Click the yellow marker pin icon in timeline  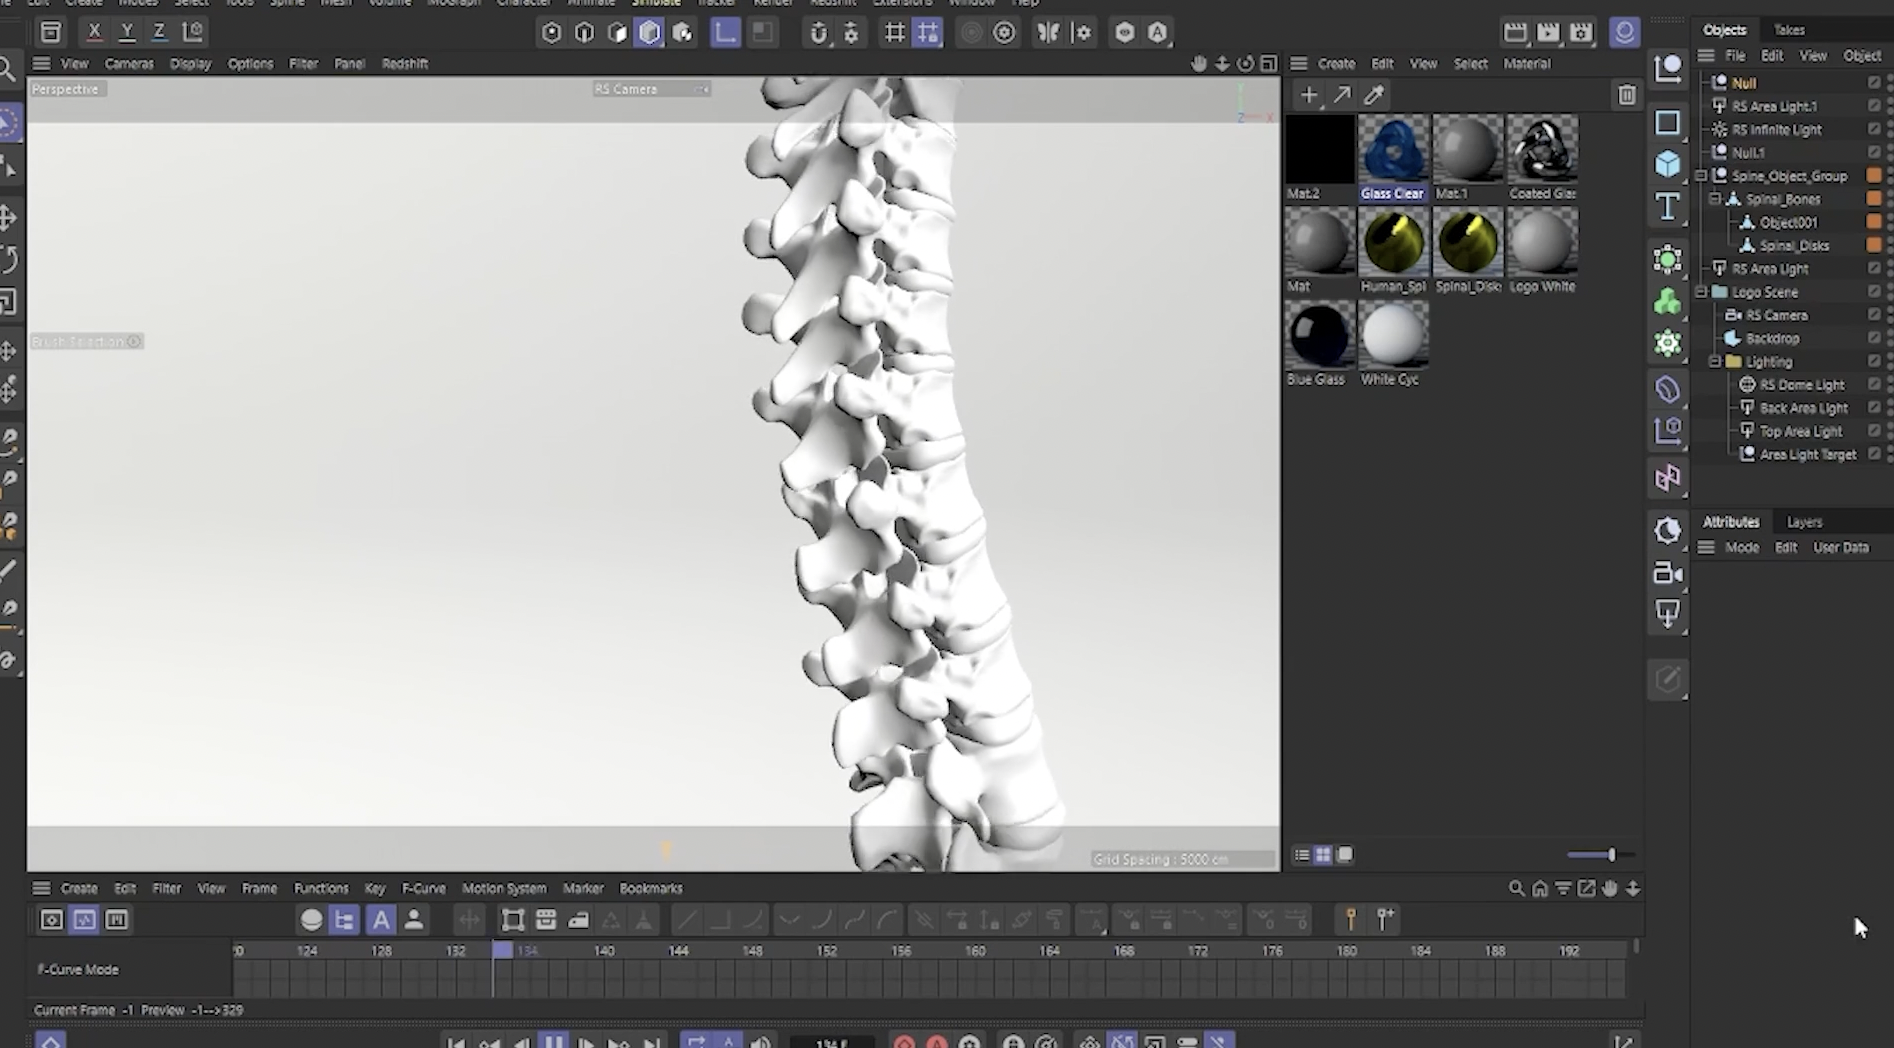pyautogui.click(x=1351, y=919)
